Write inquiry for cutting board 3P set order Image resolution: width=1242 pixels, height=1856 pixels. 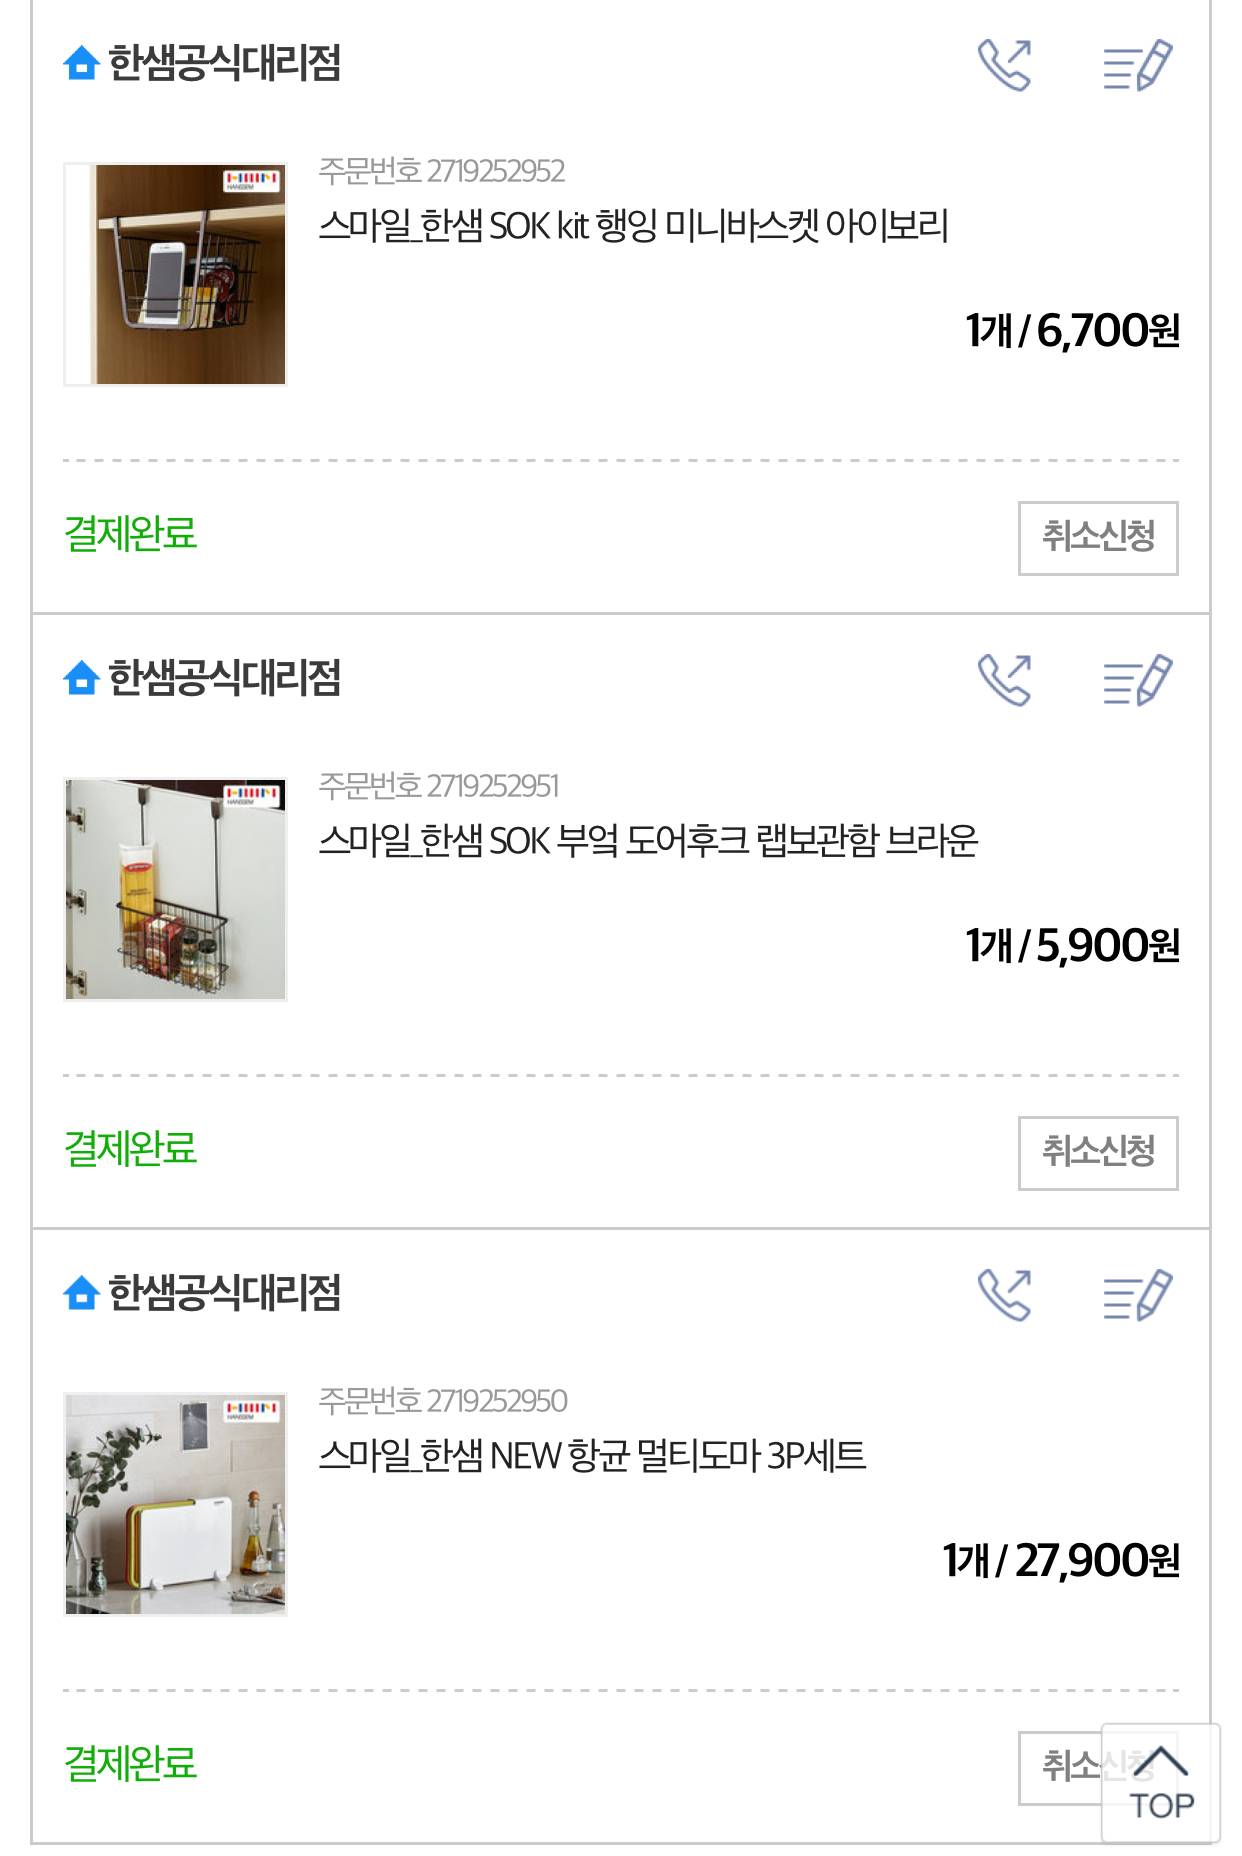pyautogui.click(x=1137, y=1295)
